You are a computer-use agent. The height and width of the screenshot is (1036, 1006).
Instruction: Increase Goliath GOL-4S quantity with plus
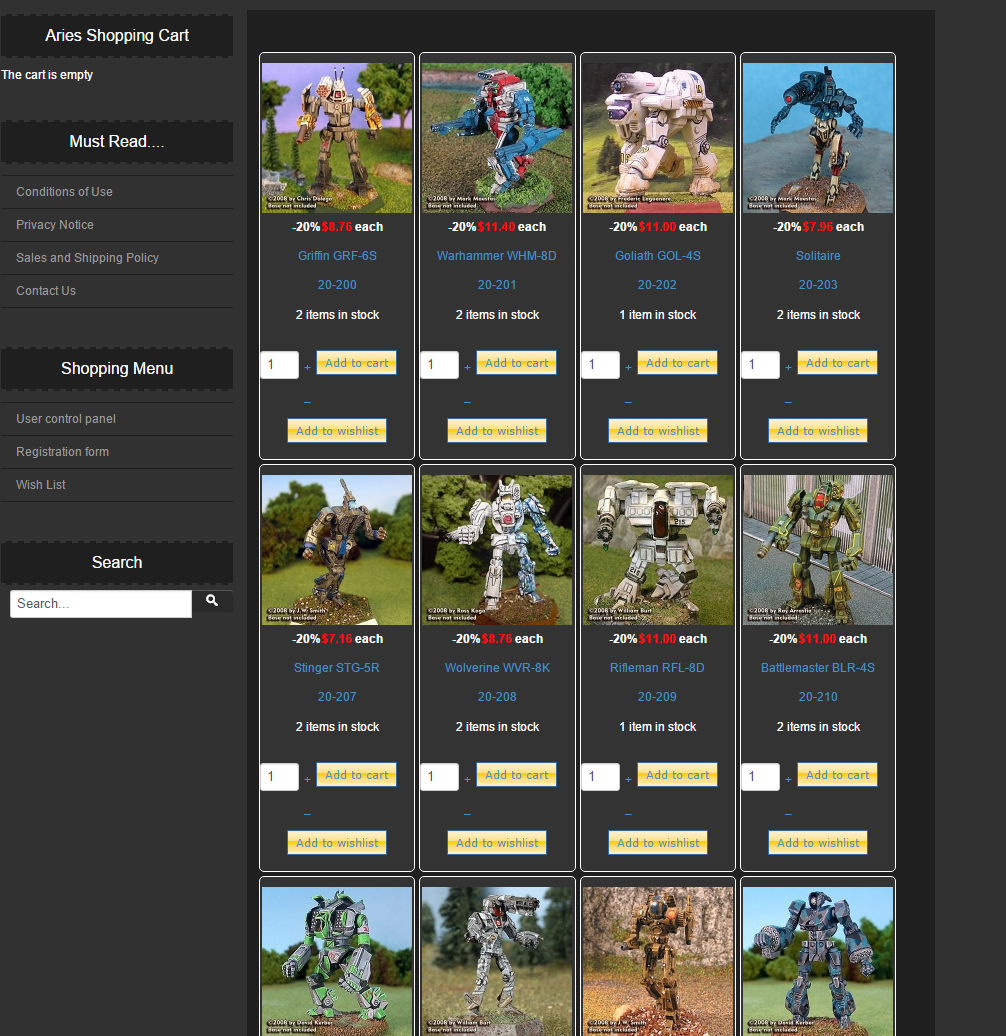coord(628,367)
